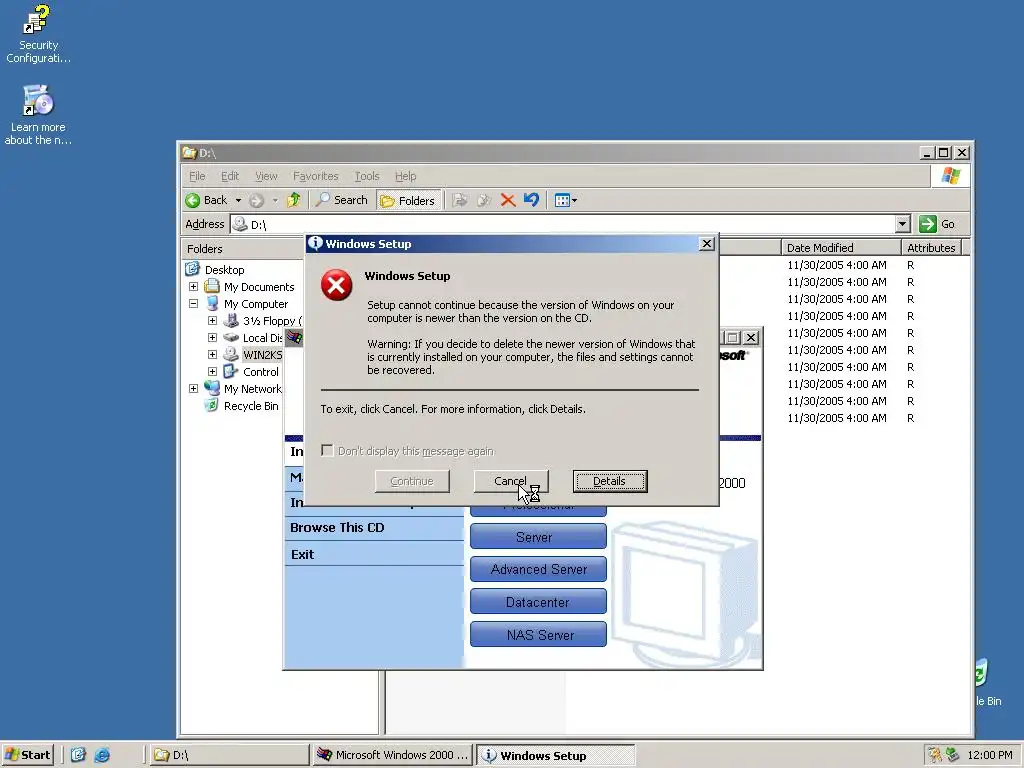1024x768 pixels.
Task: Open the File menu in Explorer
Action: [197, 176]
